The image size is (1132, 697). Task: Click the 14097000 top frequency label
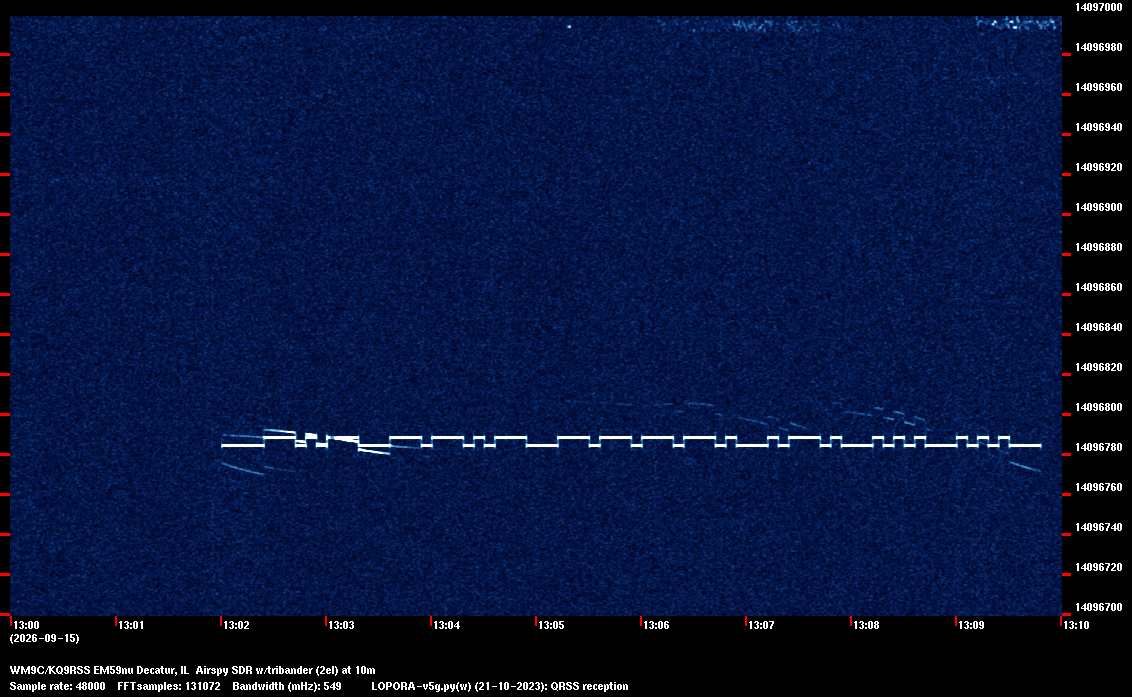tap(1099, 7)
